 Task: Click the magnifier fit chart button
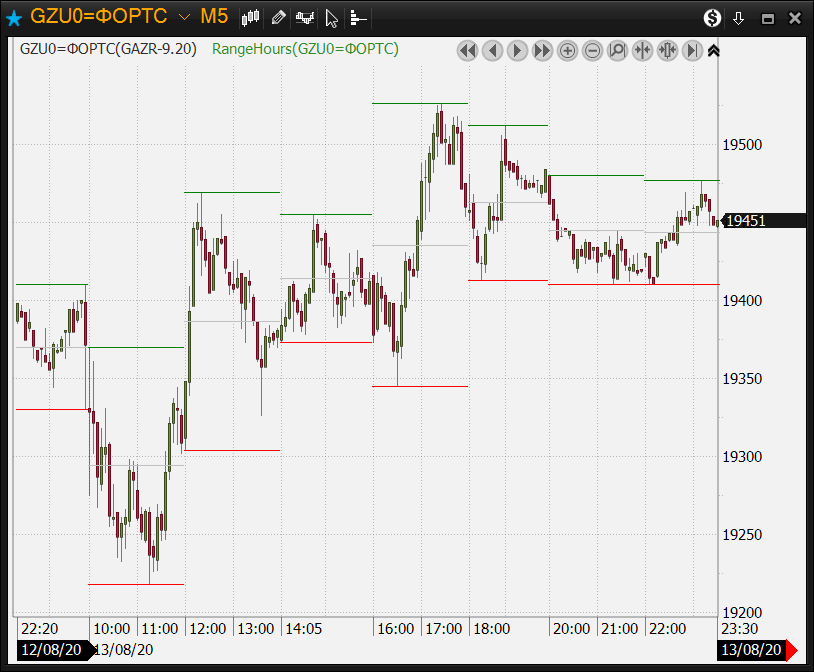pos(617,50)
